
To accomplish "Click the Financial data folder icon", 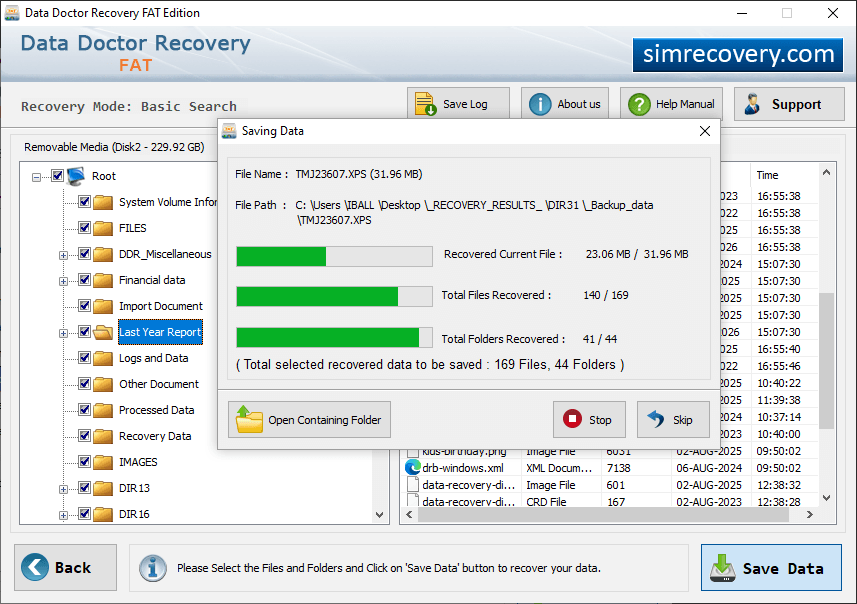I will click(103, 280).
